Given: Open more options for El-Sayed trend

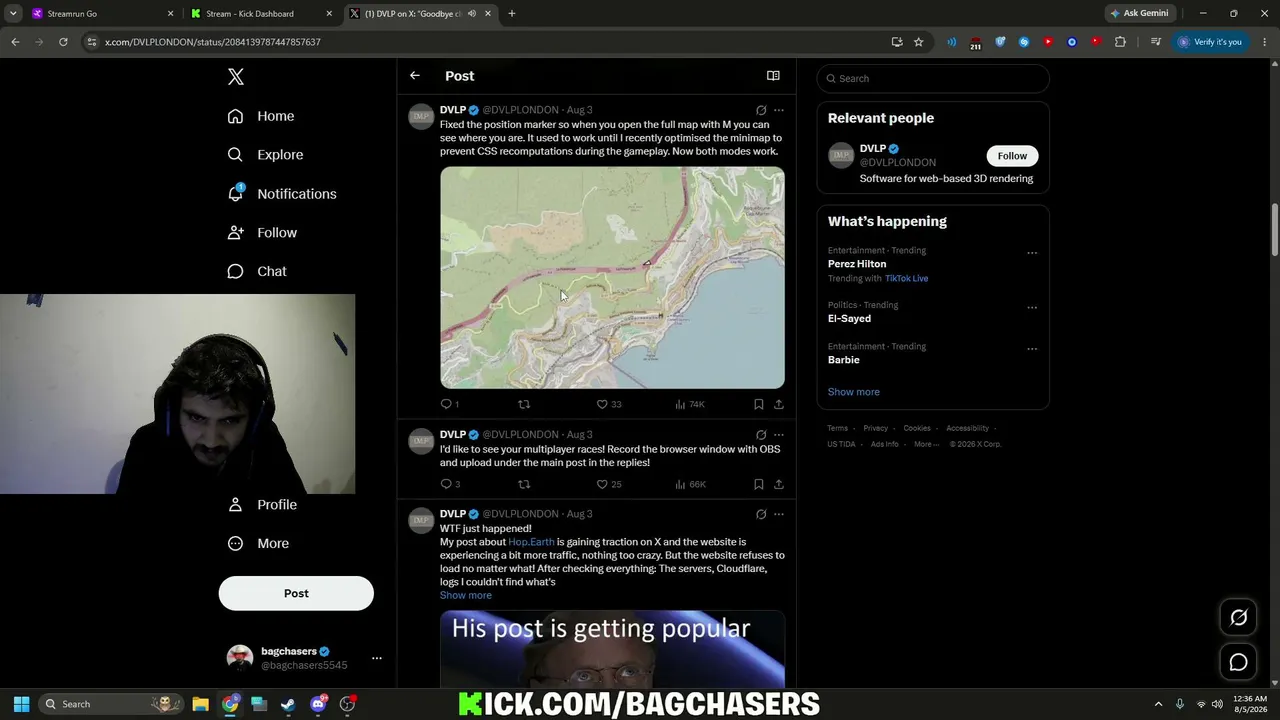Looking at the screenshot, I should [1032, 307].
